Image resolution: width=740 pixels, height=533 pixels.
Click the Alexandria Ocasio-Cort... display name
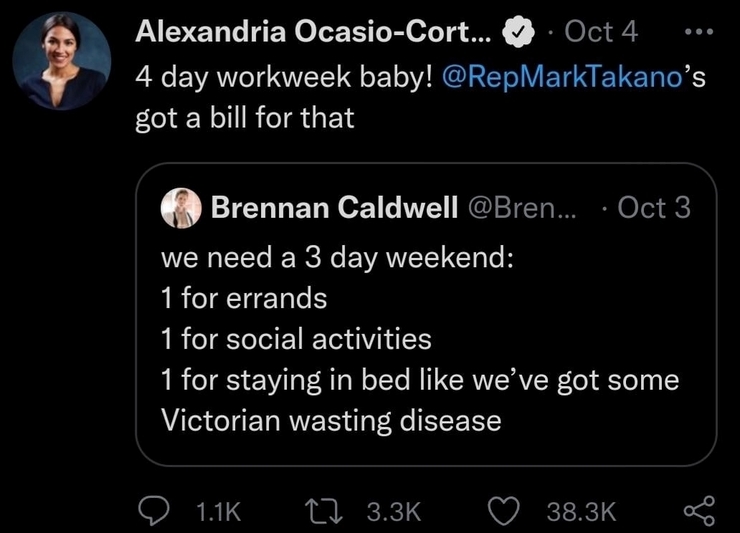pyautogui.click(x=313, y=32)
